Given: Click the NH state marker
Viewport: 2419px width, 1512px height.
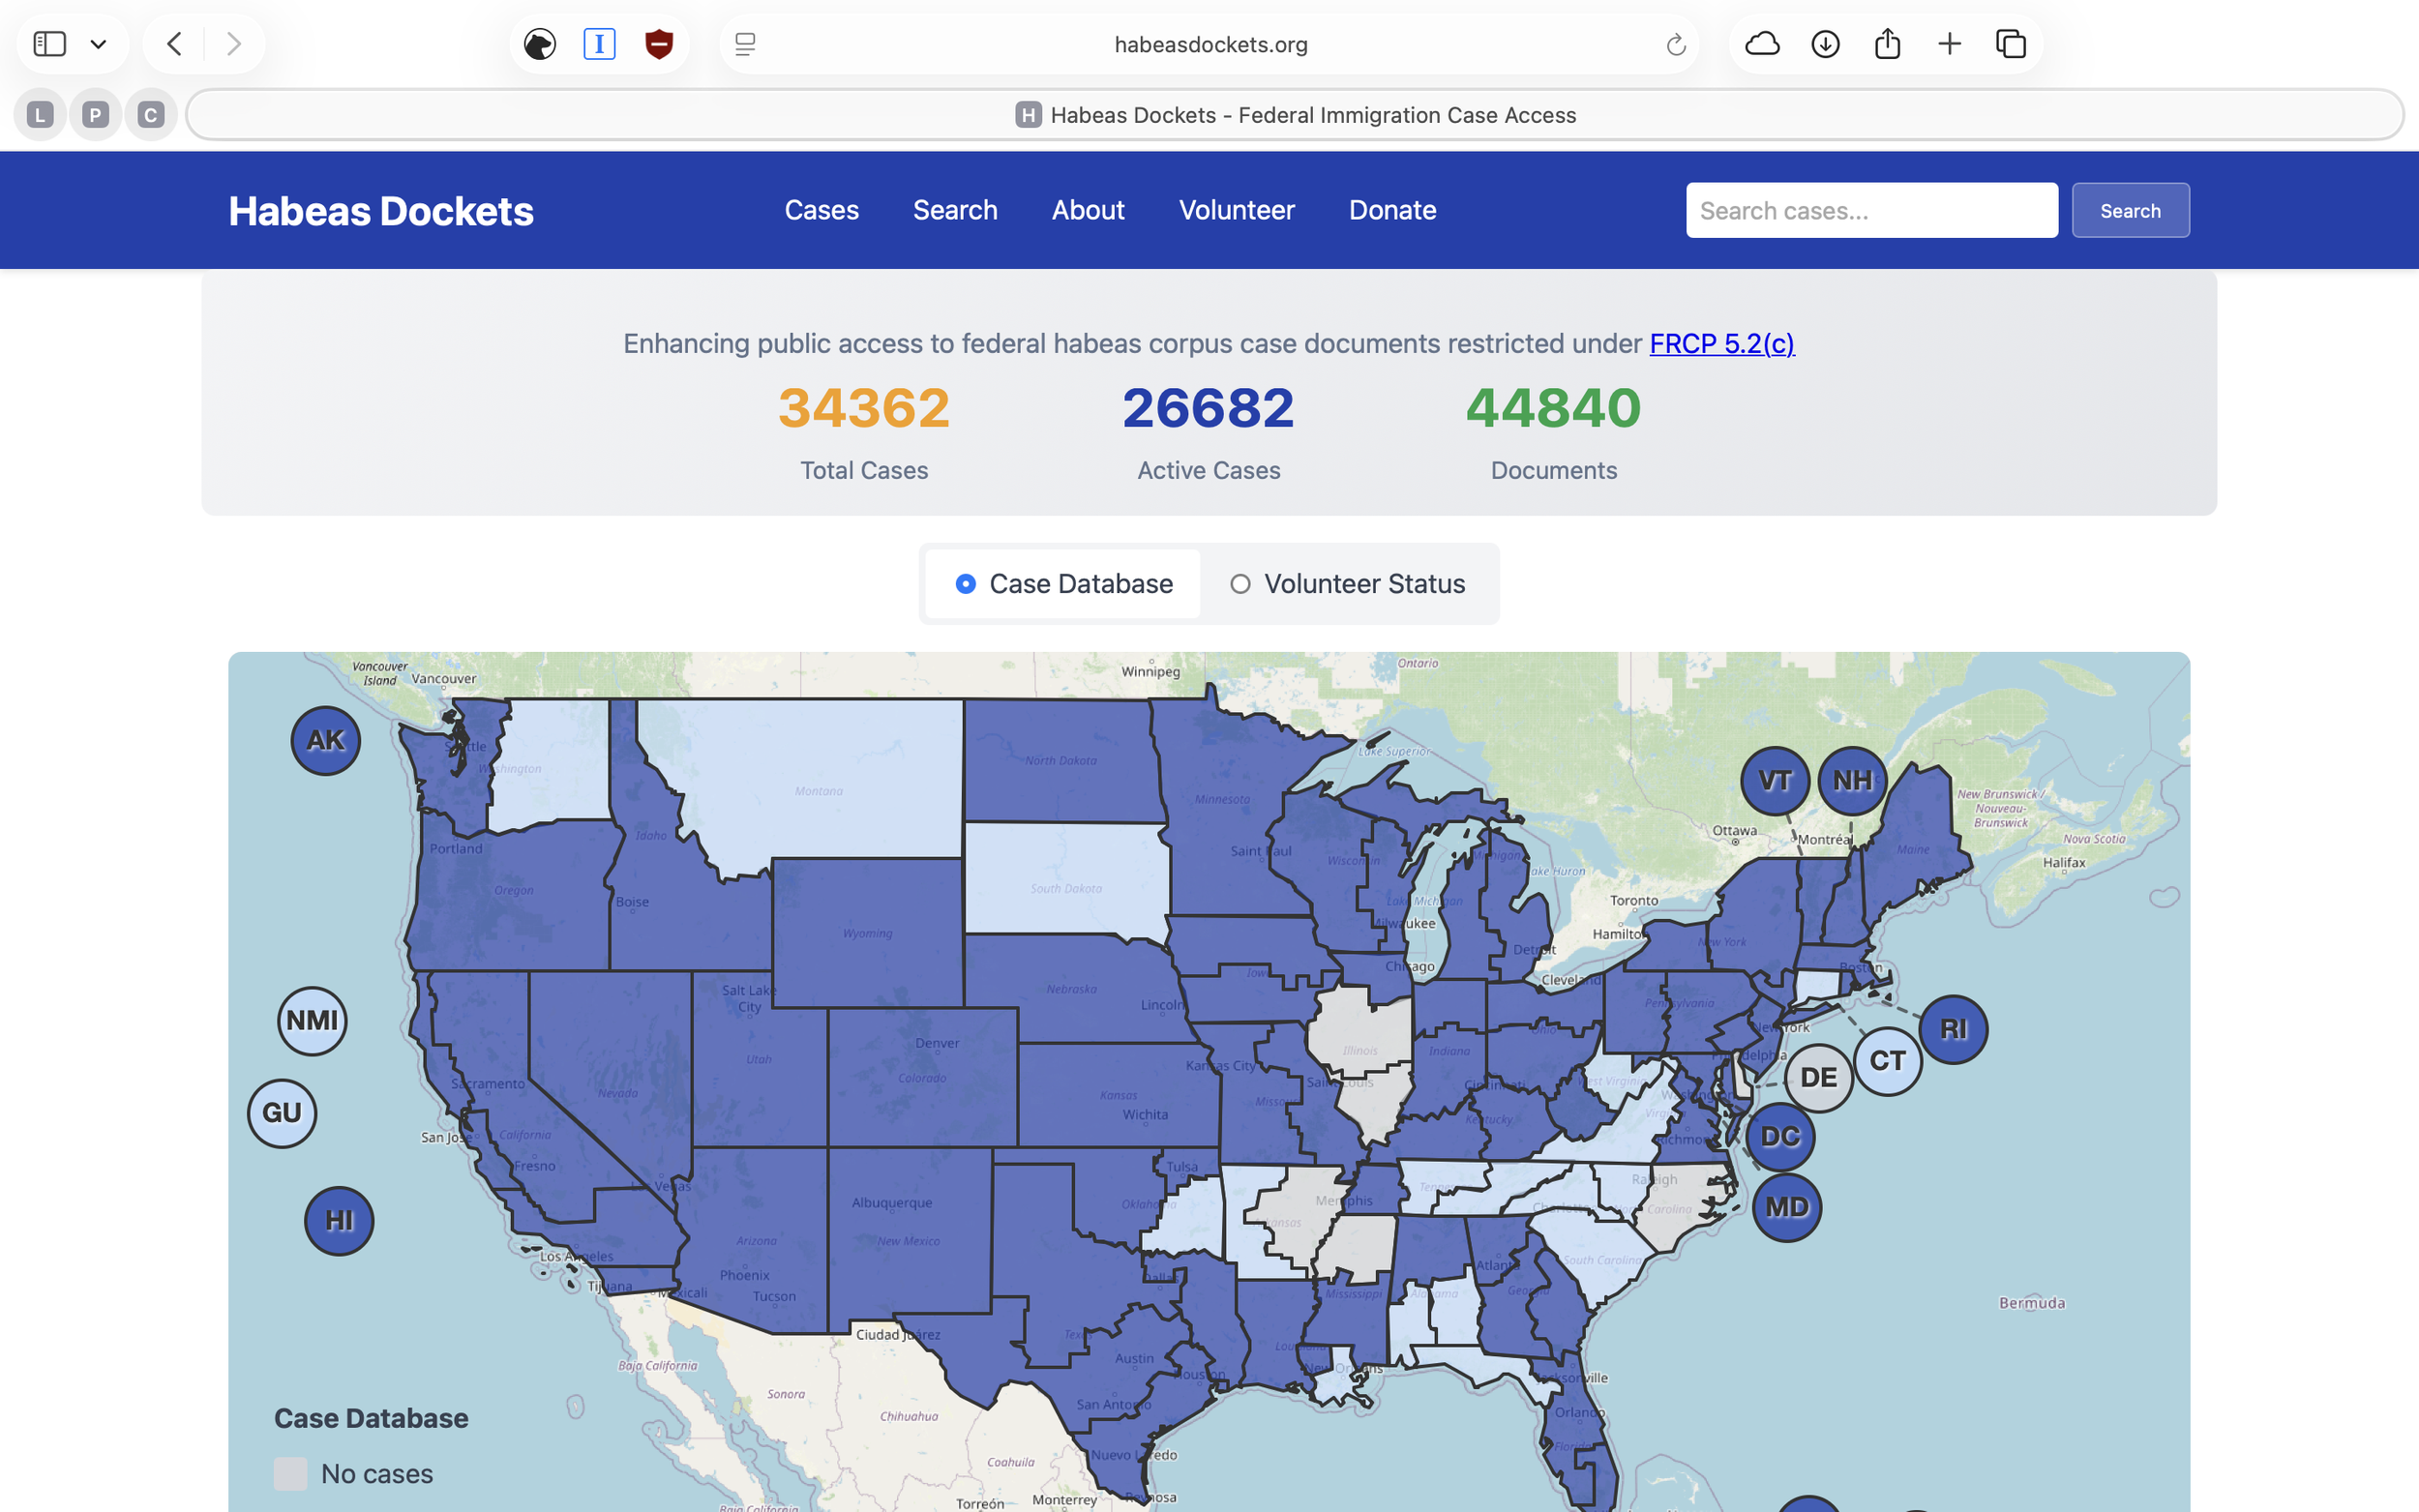Looking at the screenshot, I should pyautogui.click(x=1852, y=781).
